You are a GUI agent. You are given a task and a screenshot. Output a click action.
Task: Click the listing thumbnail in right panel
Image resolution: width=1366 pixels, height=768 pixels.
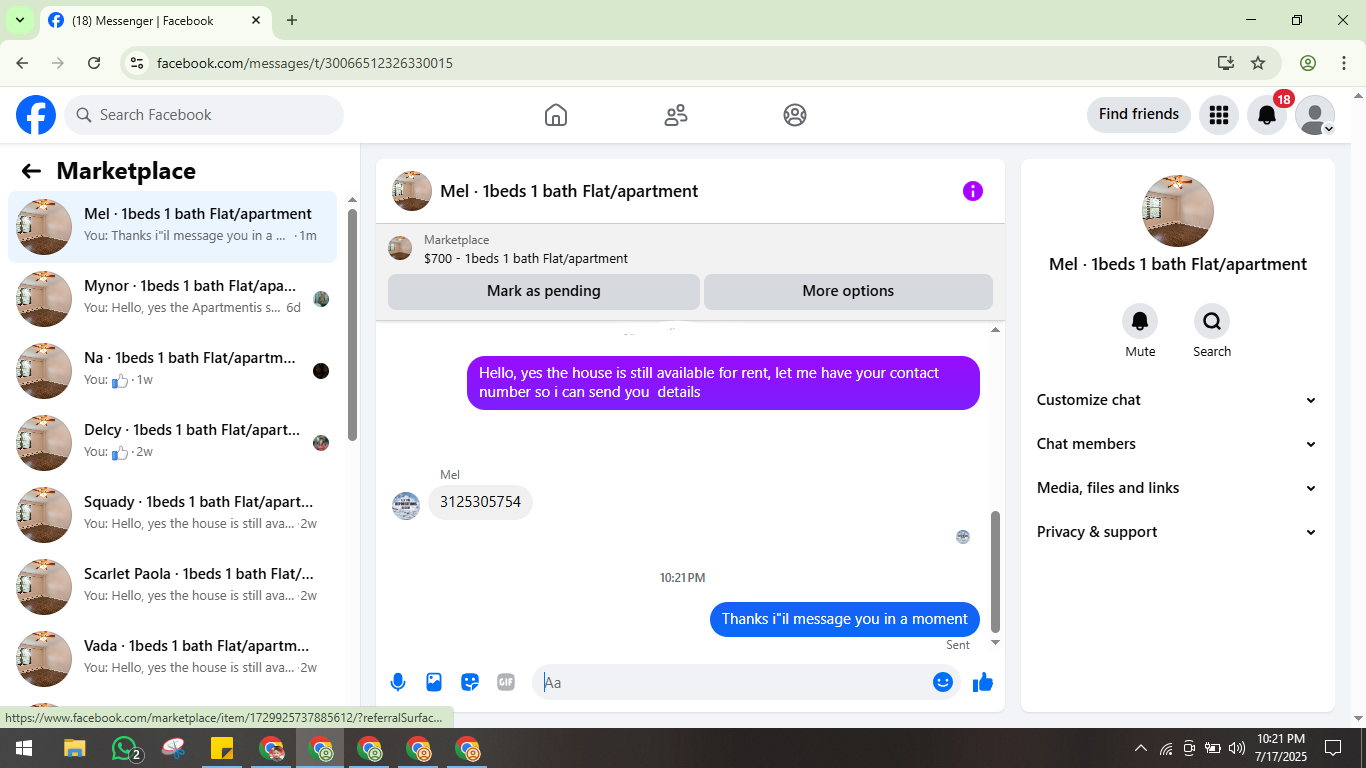(x=1178, y=211)
